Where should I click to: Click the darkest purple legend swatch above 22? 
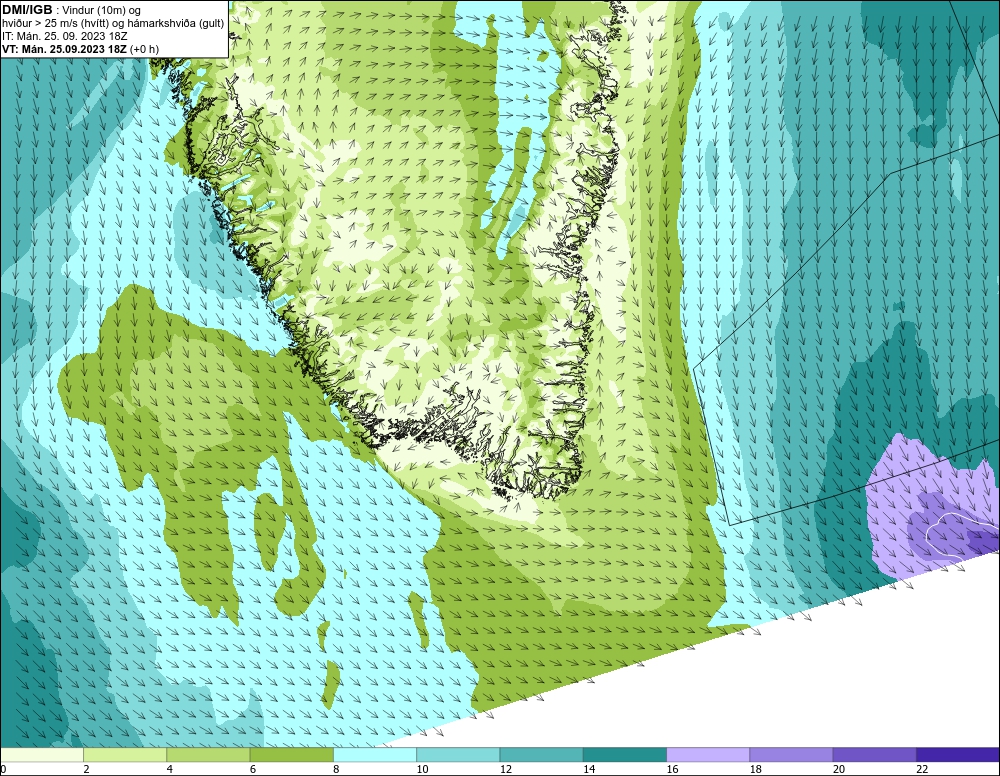click(x=957, y=755)
